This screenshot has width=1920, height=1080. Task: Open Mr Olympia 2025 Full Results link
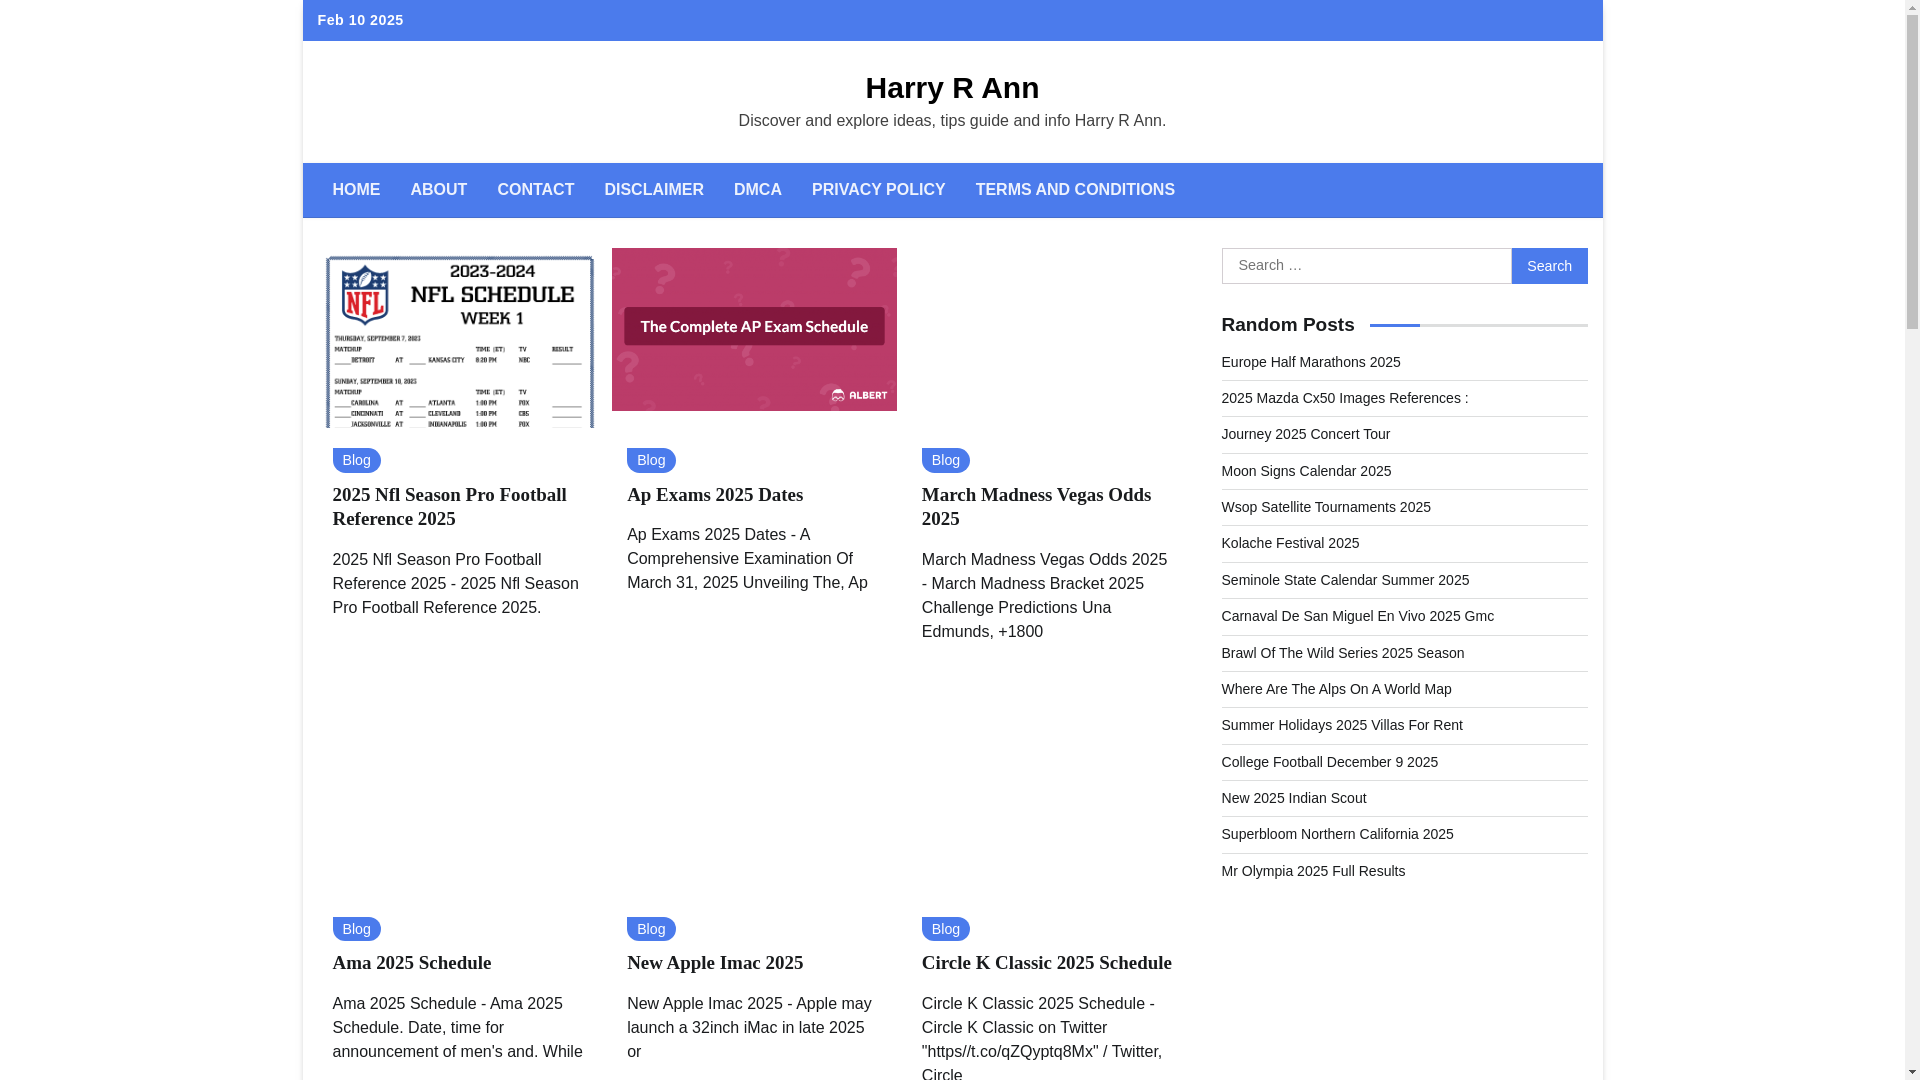1313,871
